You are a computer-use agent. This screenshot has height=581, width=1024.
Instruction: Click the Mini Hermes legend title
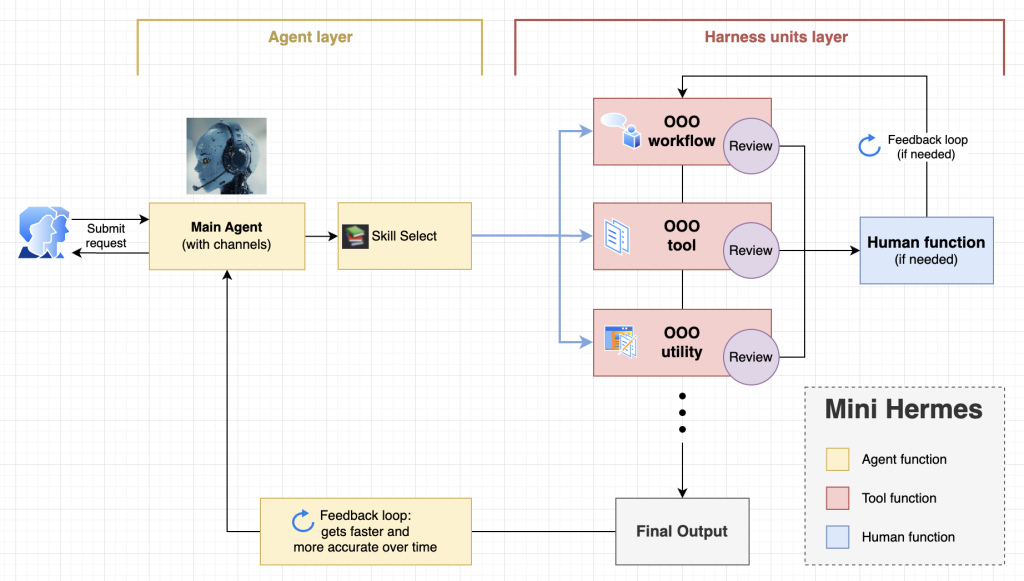coord(904,409)
